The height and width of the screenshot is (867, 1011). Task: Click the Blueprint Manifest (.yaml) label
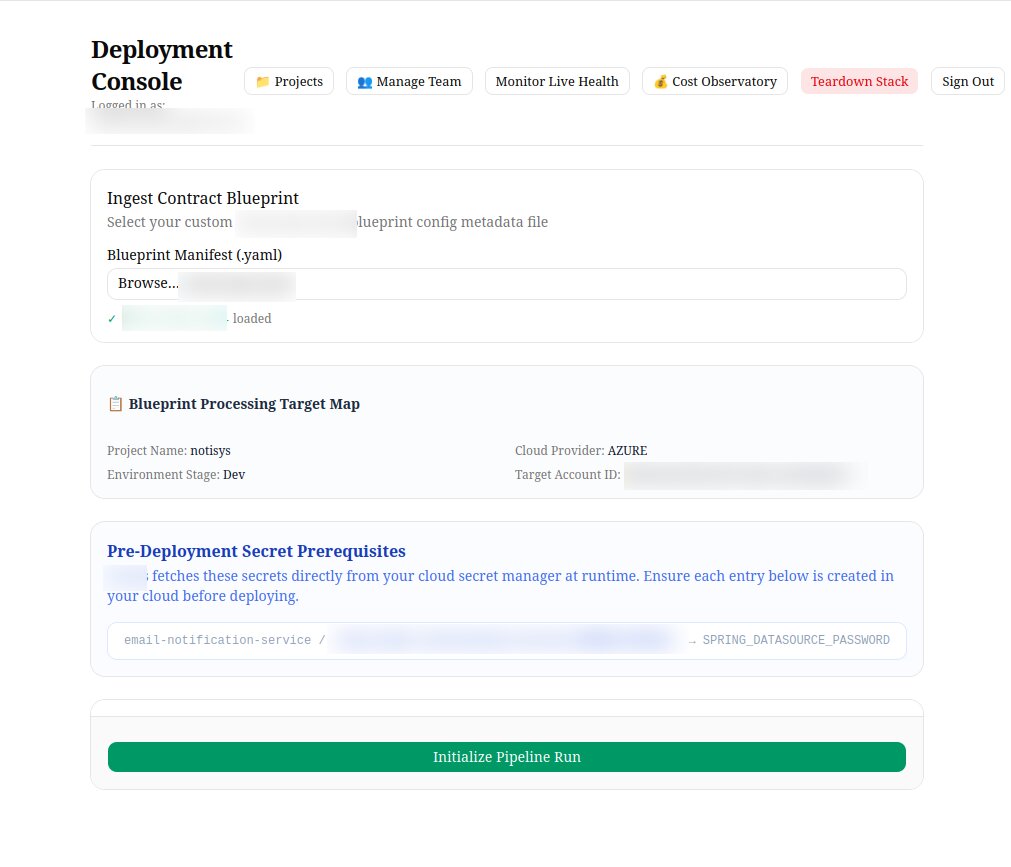[194, 255]
